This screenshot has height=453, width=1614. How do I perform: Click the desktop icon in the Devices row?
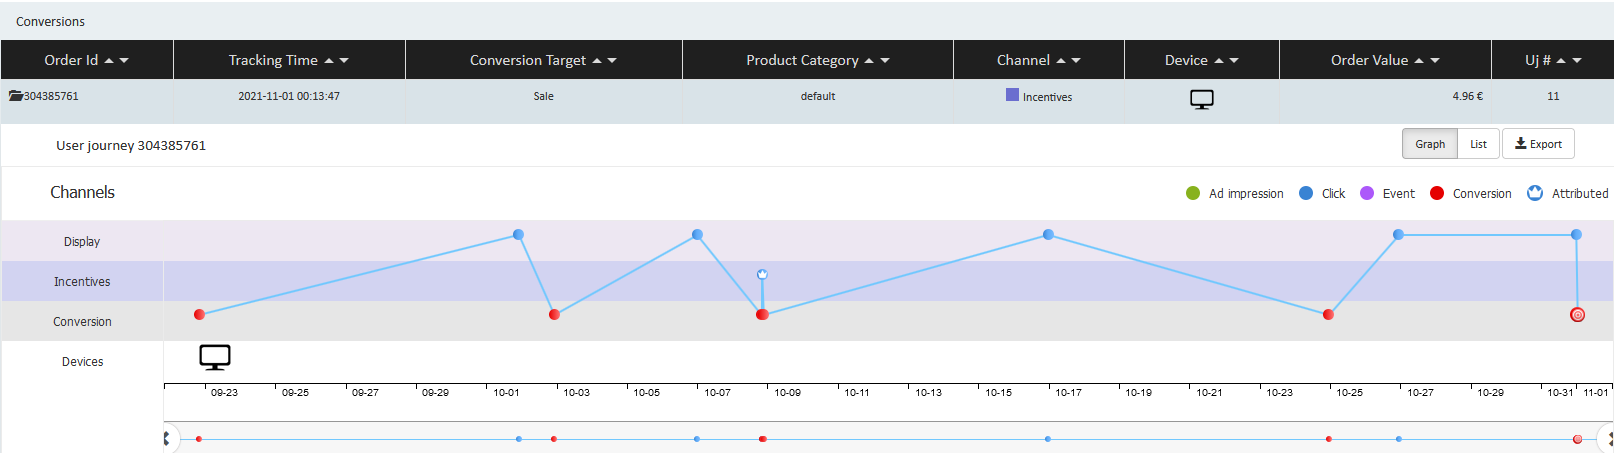click(x=215, y=357)
